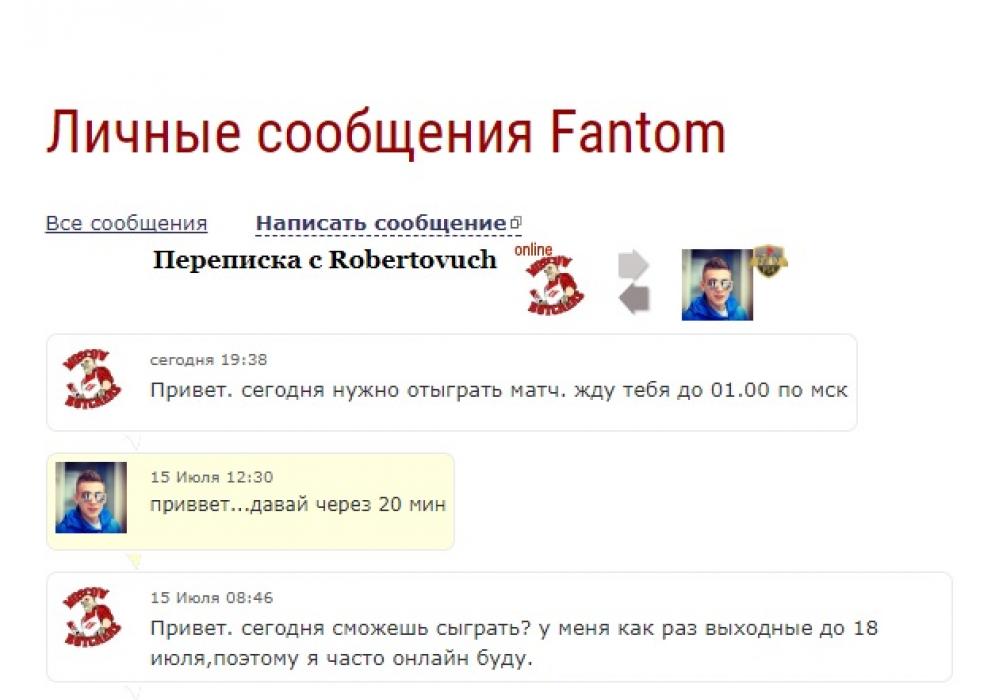Click the gold badge beside header photo

click(768, 261)
